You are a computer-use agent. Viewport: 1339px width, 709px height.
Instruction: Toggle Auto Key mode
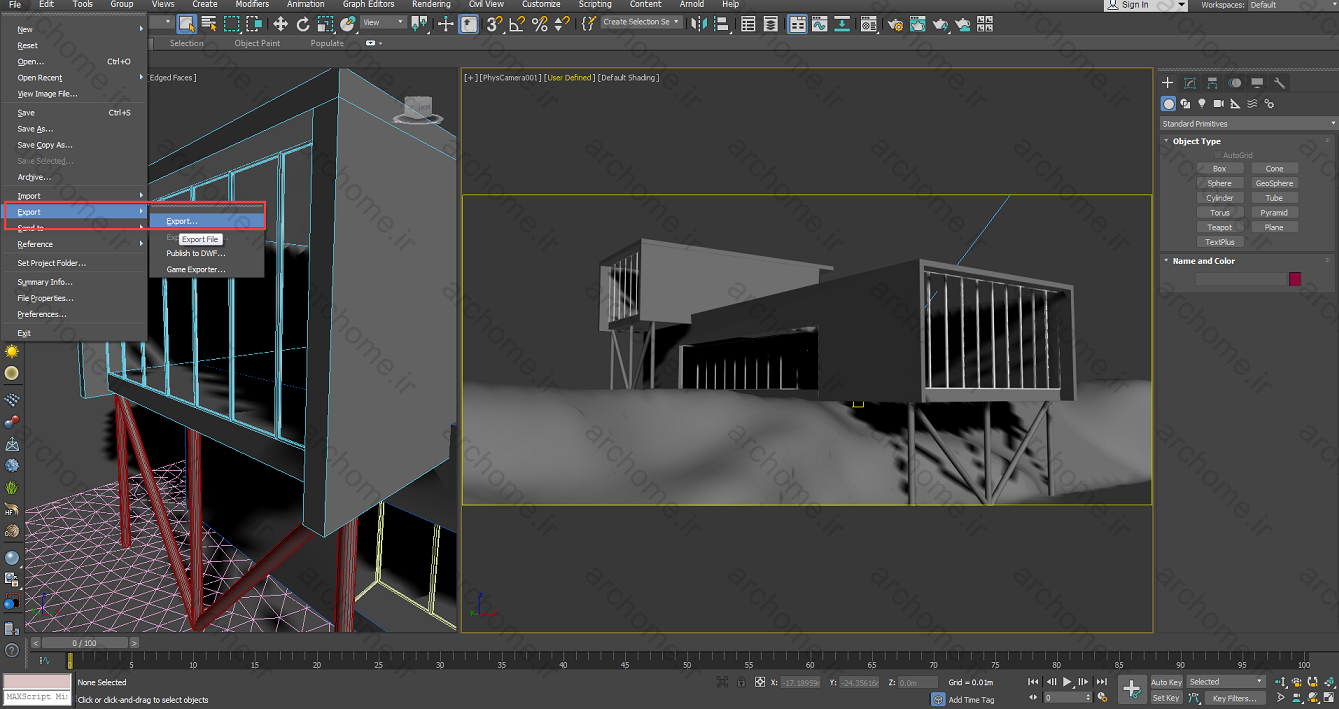(x=1166, y=682)
